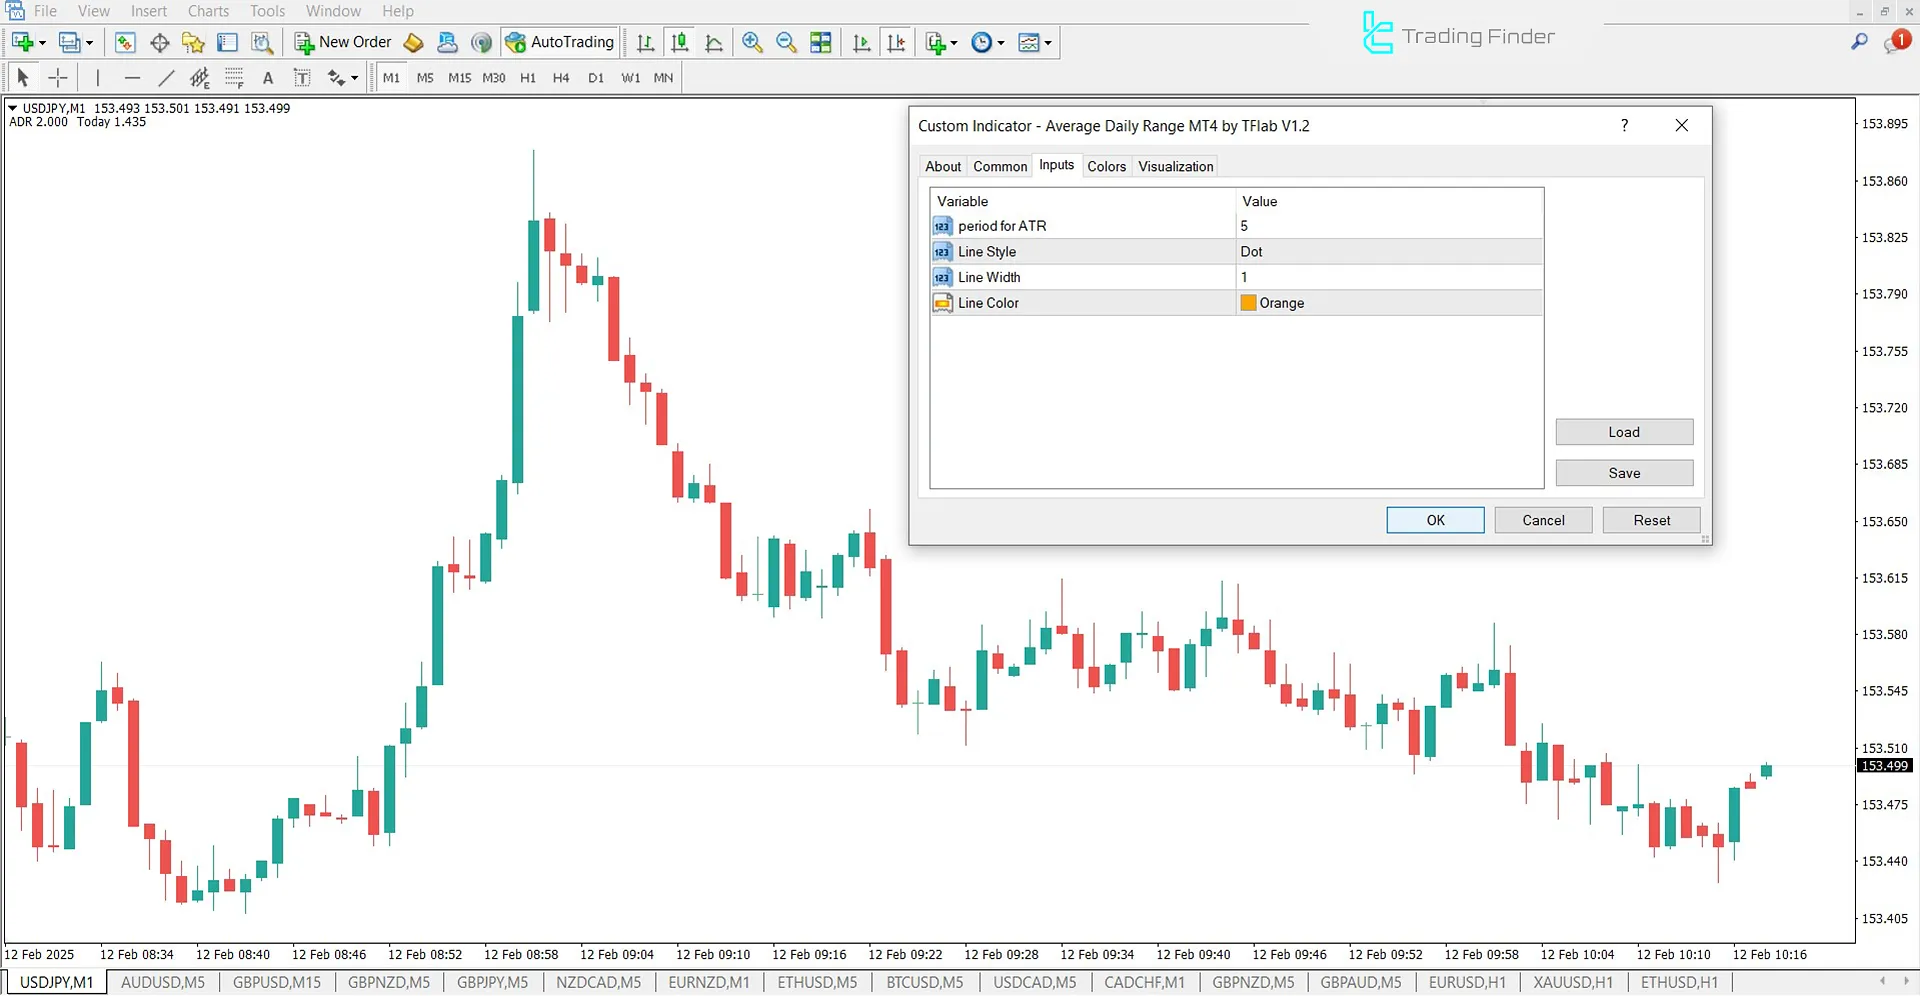Click the orange Line Color swatch

pyautogui.click(x=1247, y=302)
